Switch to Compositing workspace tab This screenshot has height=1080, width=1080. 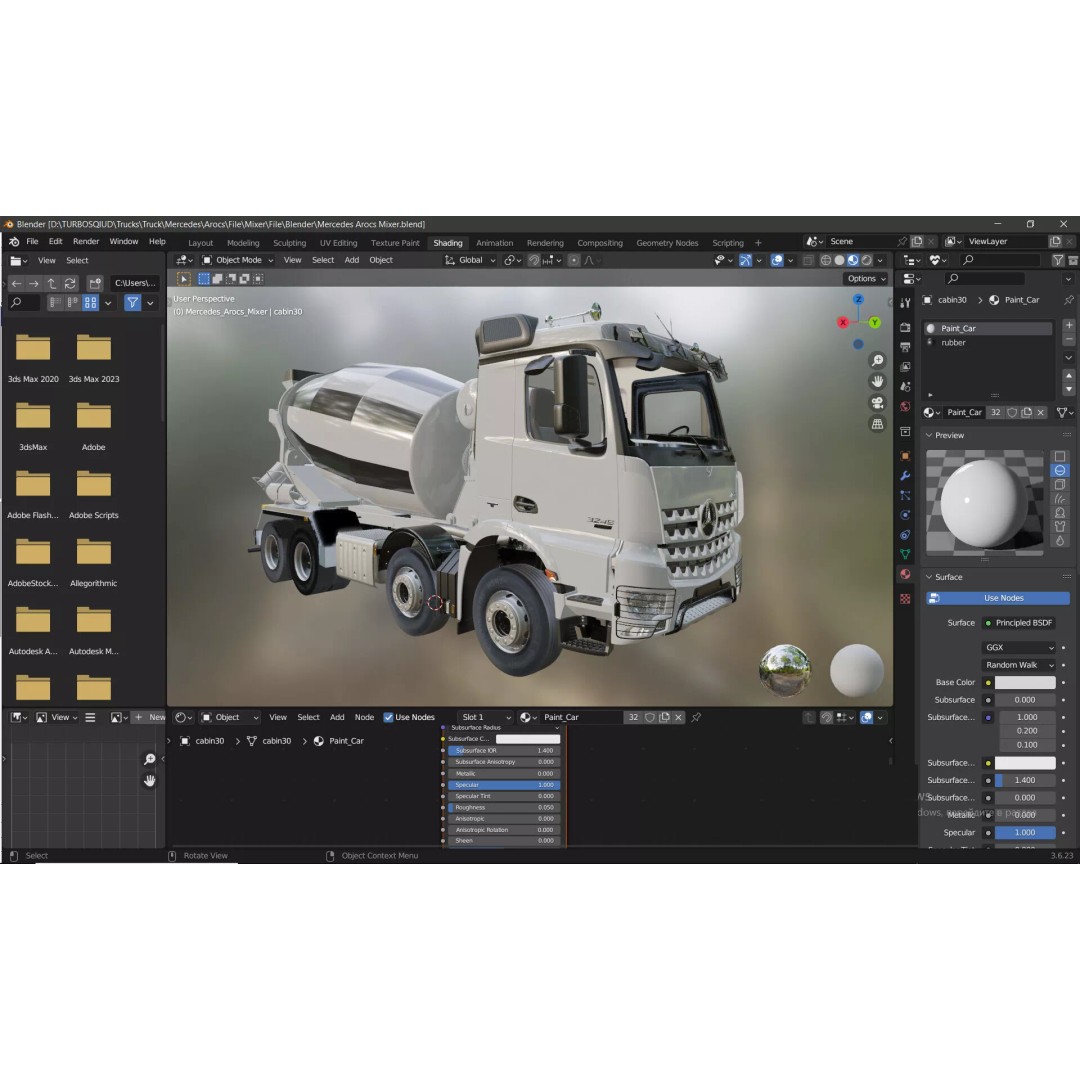click(x=600, y=243)
